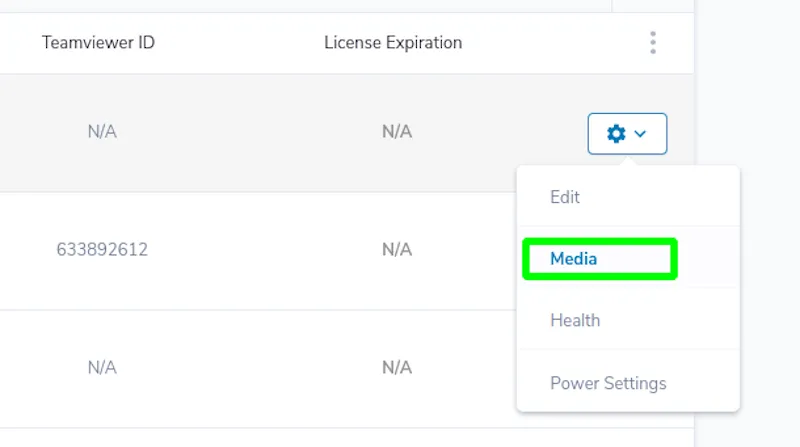The height and width of the screenshot is (447, 800).
Task: Click the green highlight border around Media
Action: point(600,241)
